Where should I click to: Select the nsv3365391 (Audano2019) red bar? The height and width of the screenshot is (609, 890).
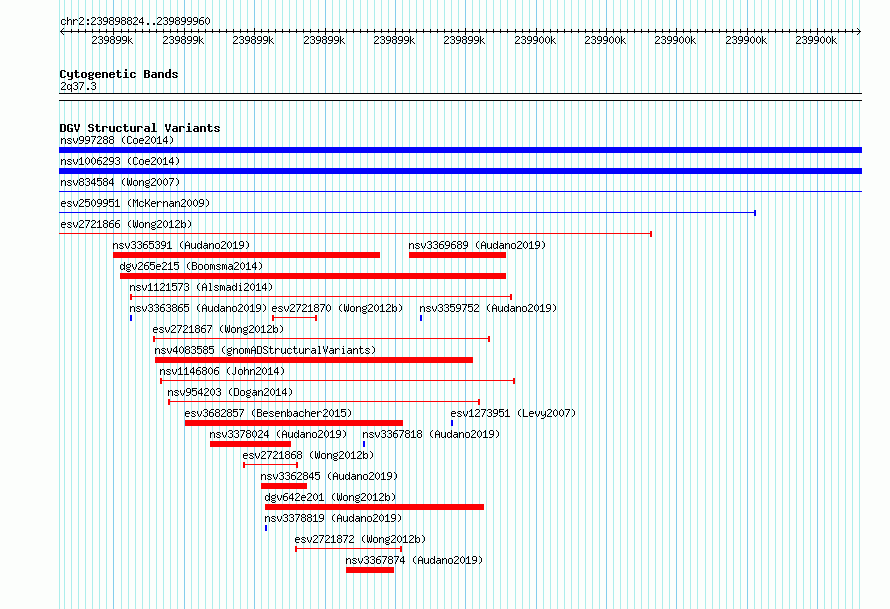(246, 255)
